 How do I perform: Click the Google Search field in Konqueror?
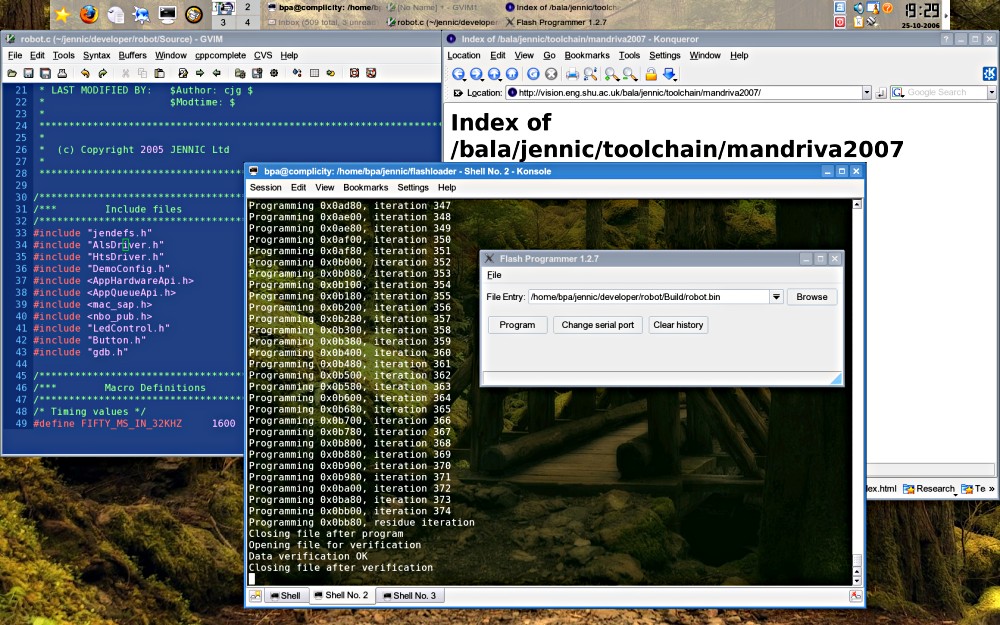946,92
